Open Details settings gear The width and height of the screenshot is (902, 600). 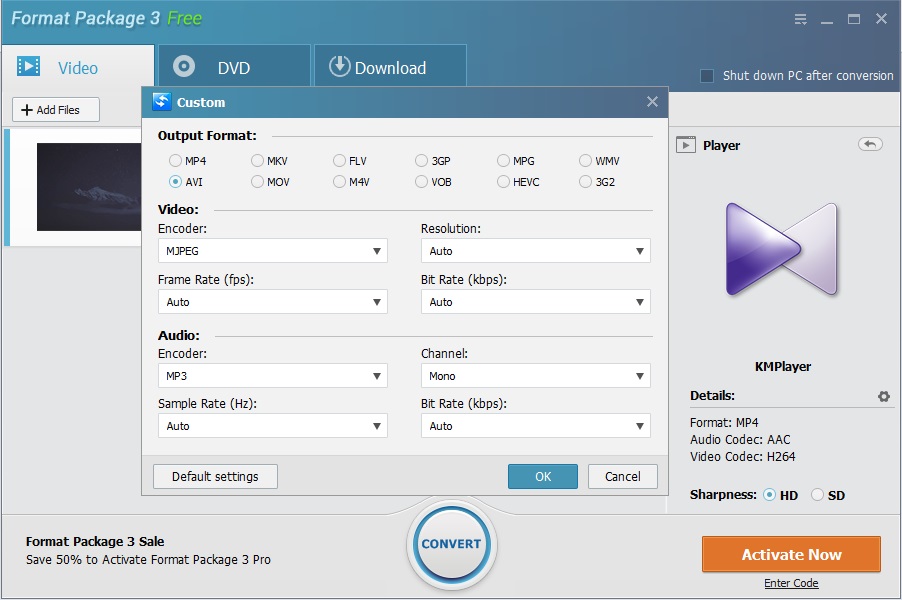884,396
